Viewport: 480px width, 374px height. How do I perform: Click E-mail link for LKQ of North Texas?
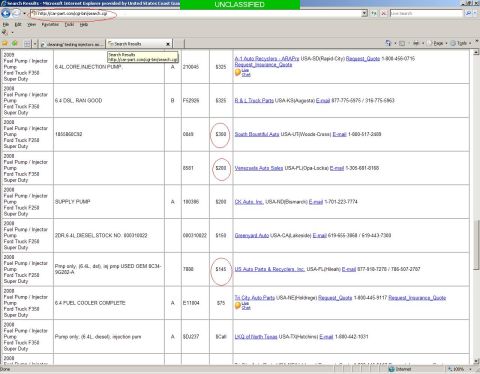[326, 337]
